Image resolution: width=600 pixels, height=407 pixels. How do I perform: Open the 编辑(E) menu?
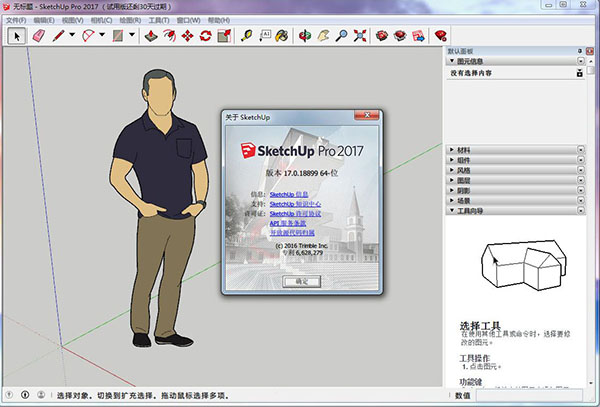[x=44, y=20]
